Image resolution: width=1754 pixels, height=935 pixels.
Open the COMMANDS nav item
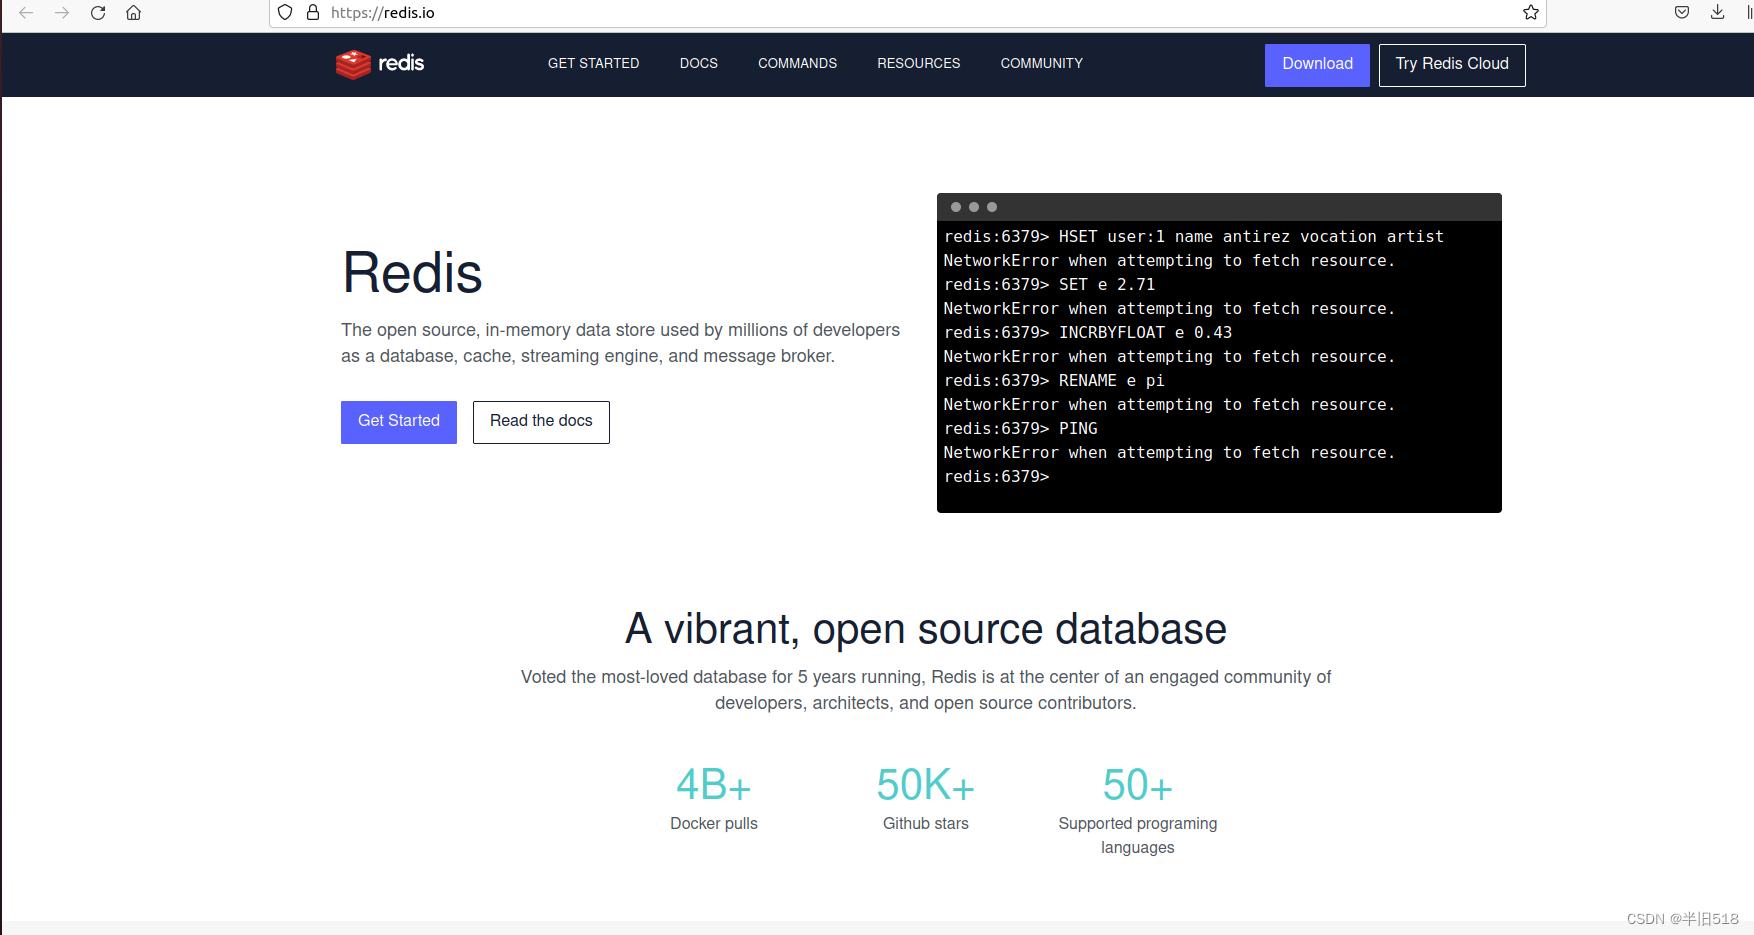[x=797, y=63]
